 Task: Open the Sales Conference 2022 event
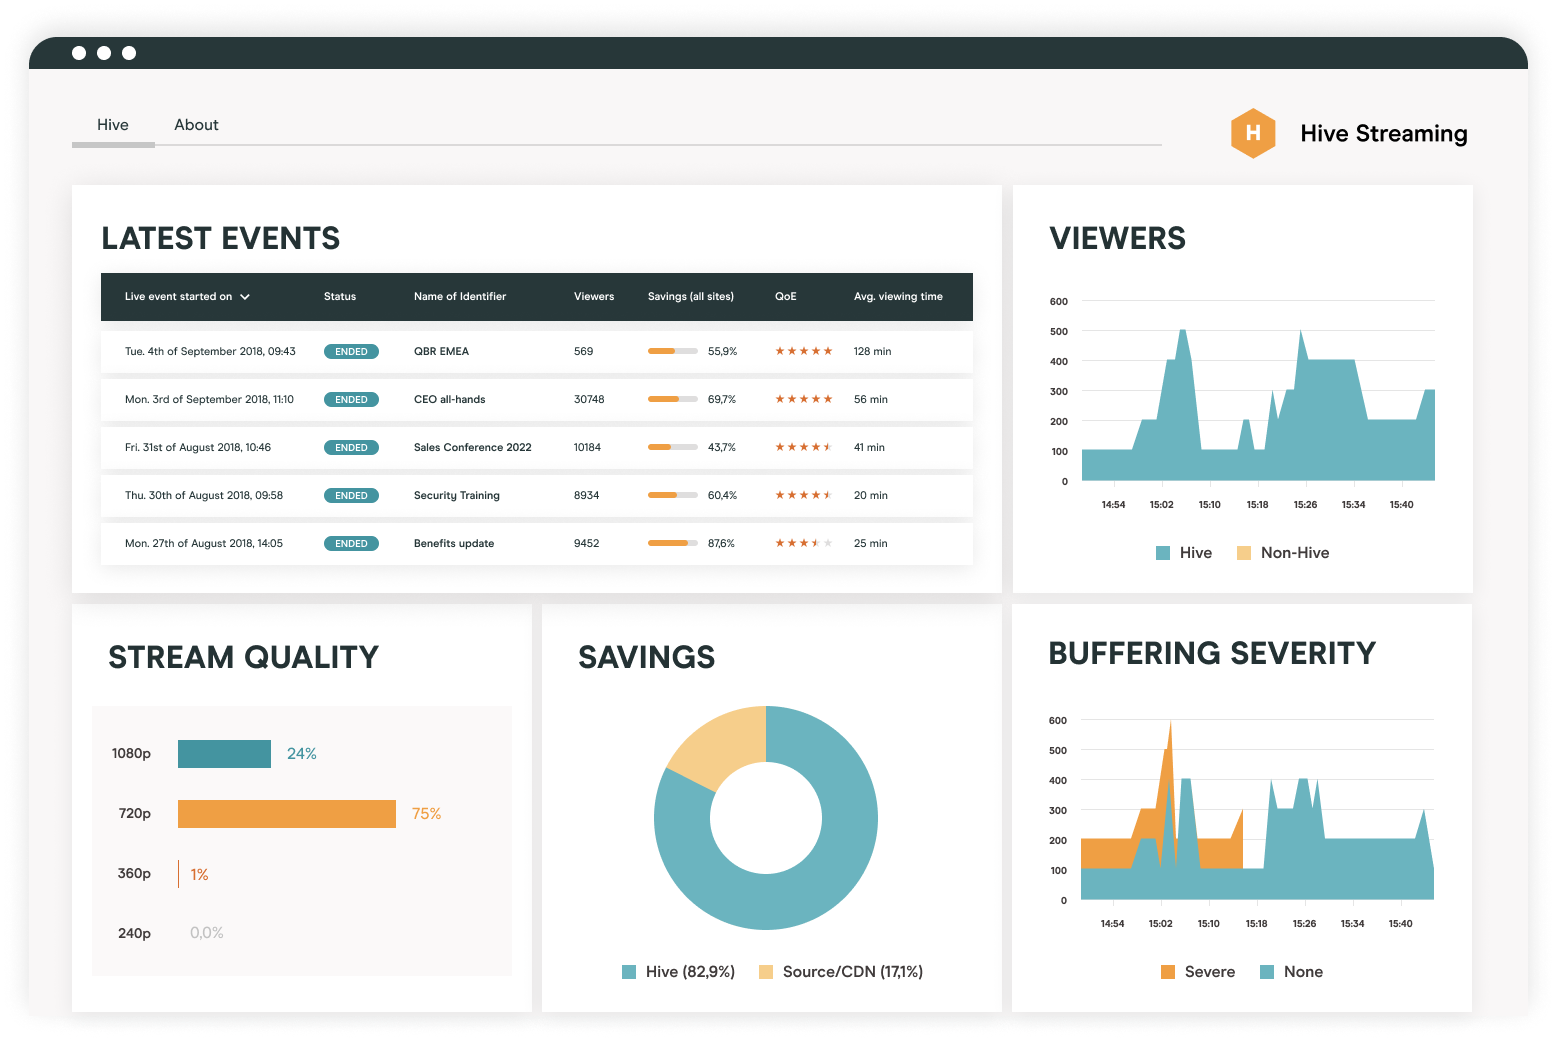tap(472, 447)
